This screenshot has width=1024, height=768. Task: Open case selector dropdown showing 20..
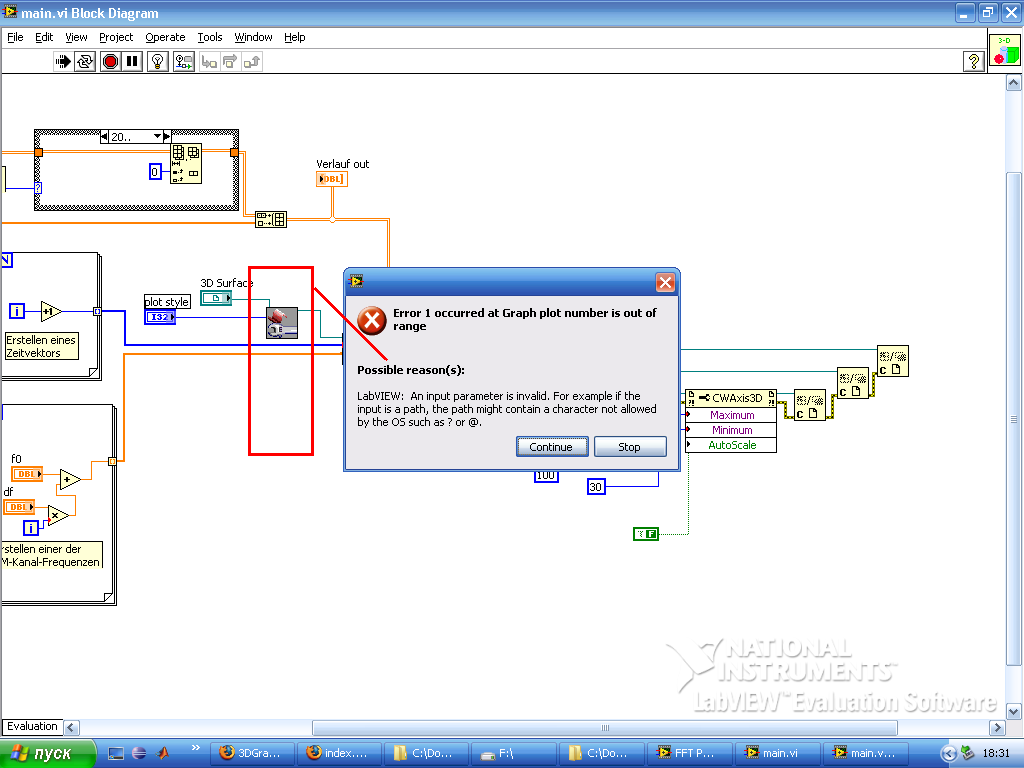pyautogui.click(x=157, y=136)
